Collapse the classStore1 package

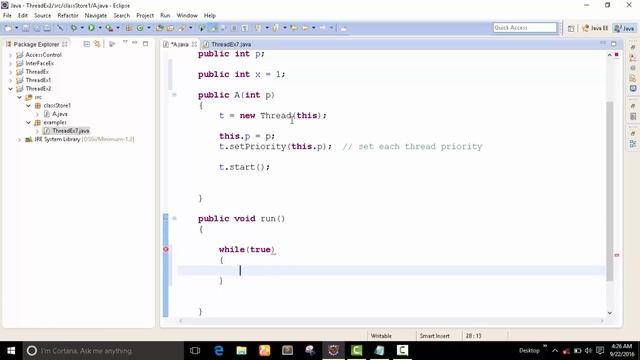[28, 105]
